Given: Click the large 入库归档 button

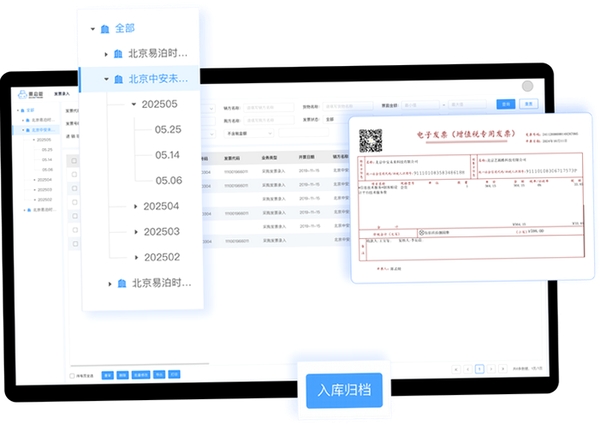Looking at the screenshot, I should click(344, 390).
